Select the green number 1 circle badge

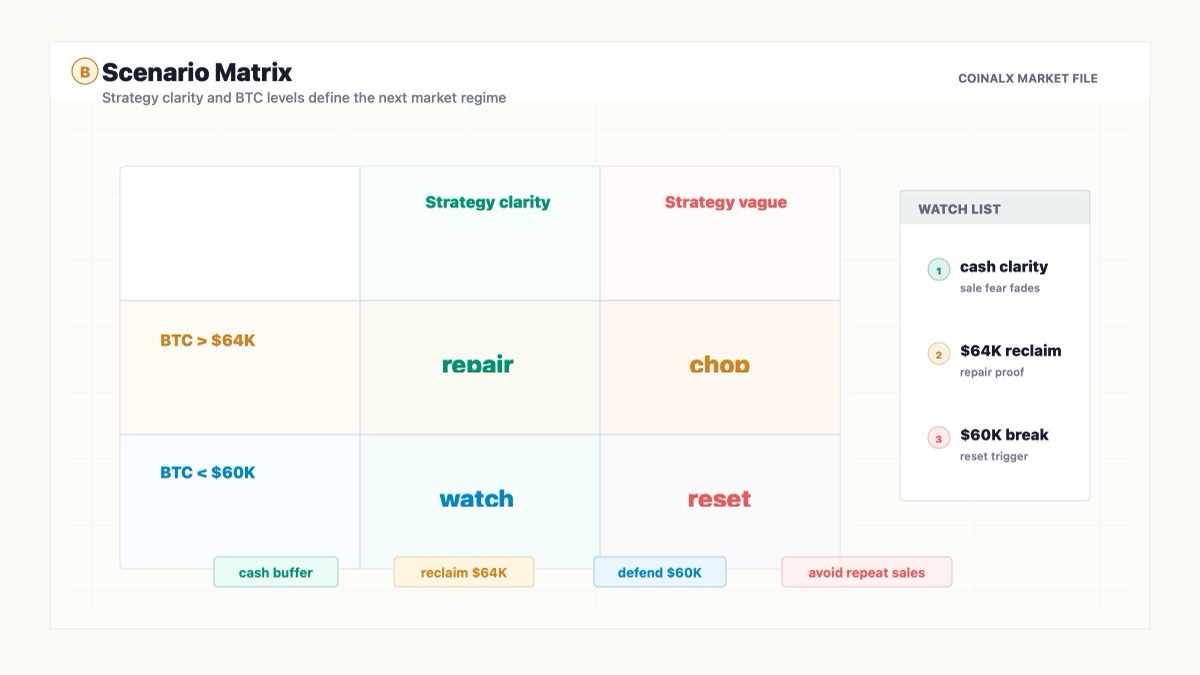[x=938, y=270]
